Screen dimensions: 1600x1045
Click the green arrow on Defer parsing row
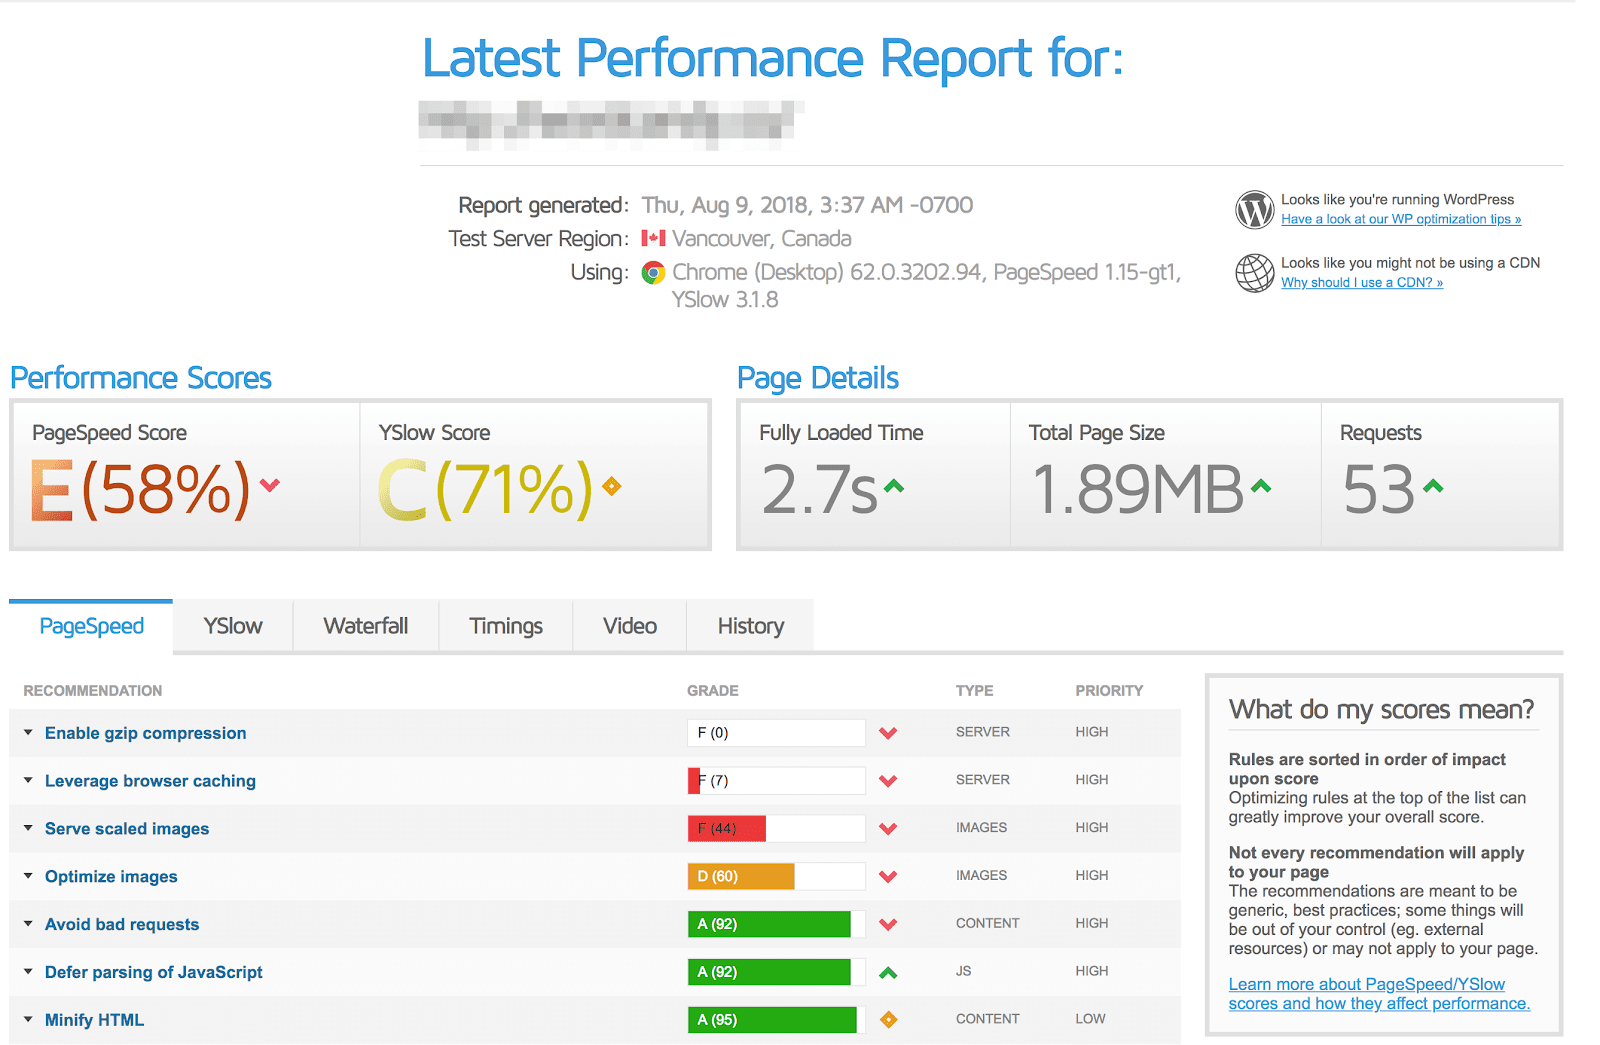click(888, 972)
